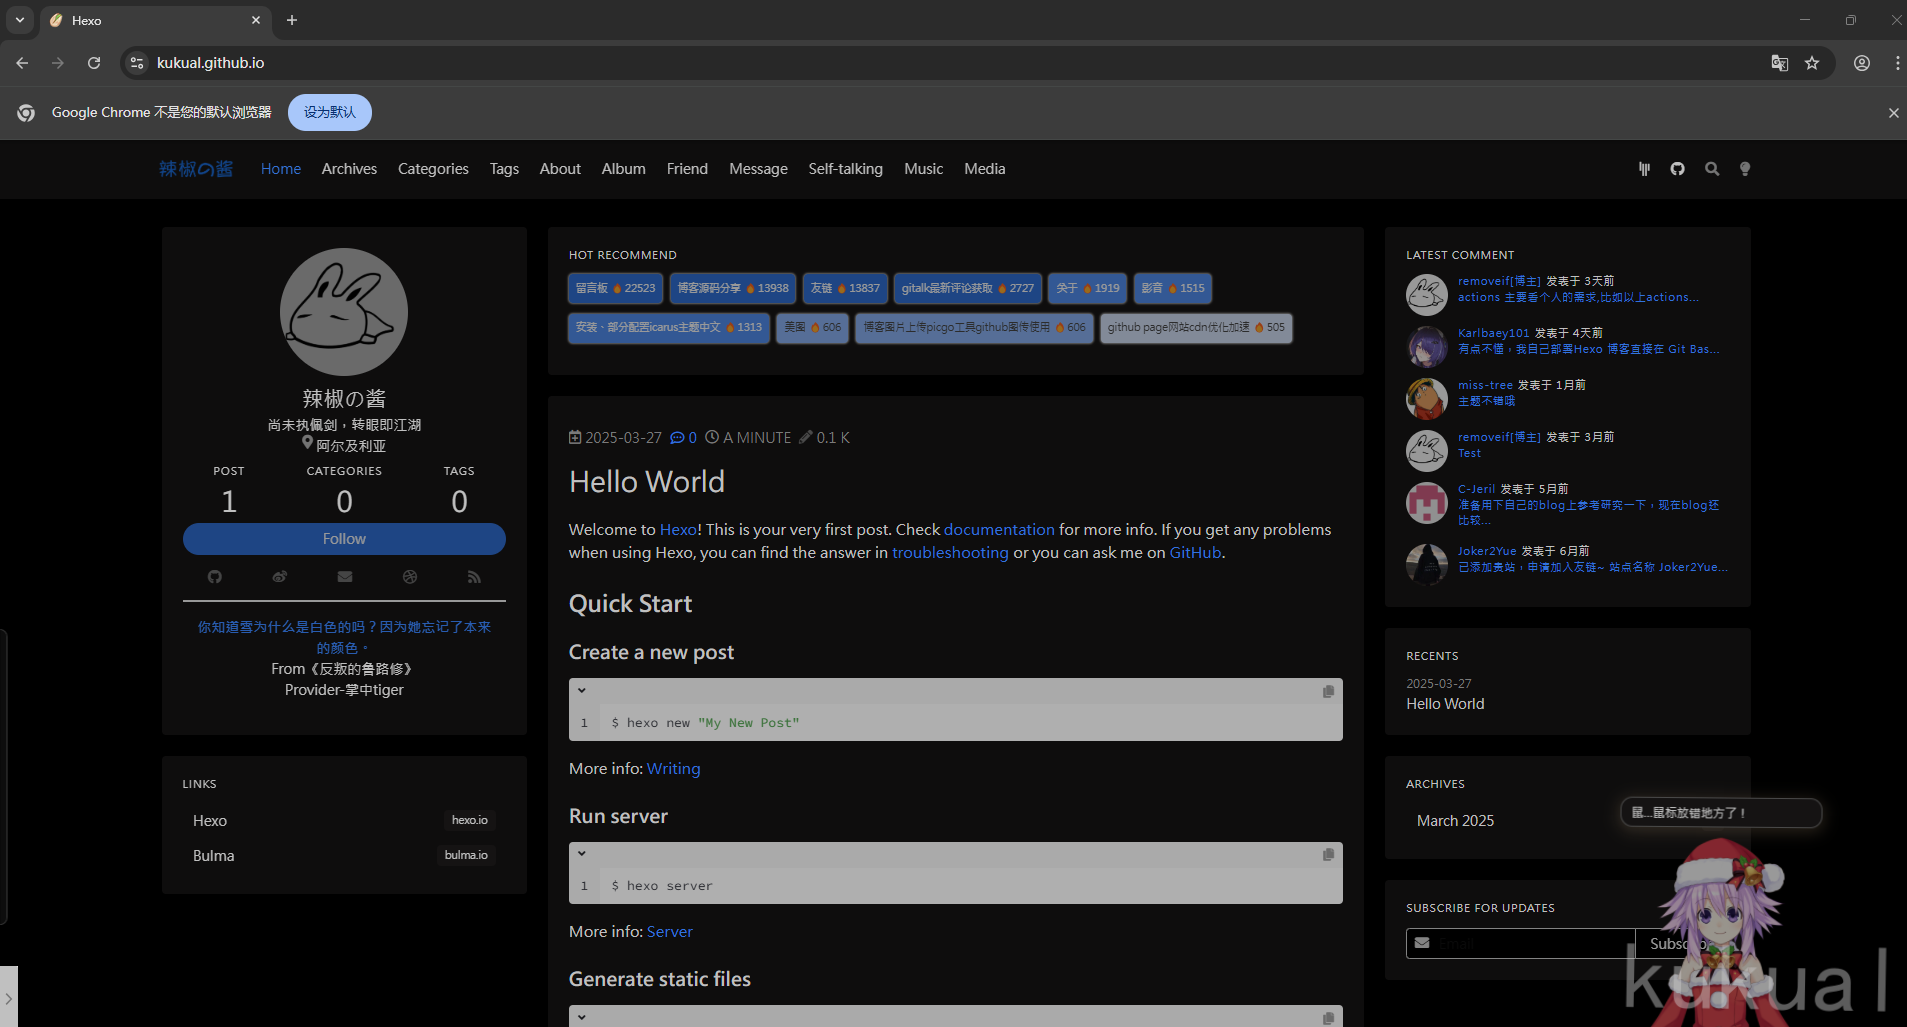Open the email envelope icon under Follow
The image size is (1907, 1027).
click(x=345, y=577)
